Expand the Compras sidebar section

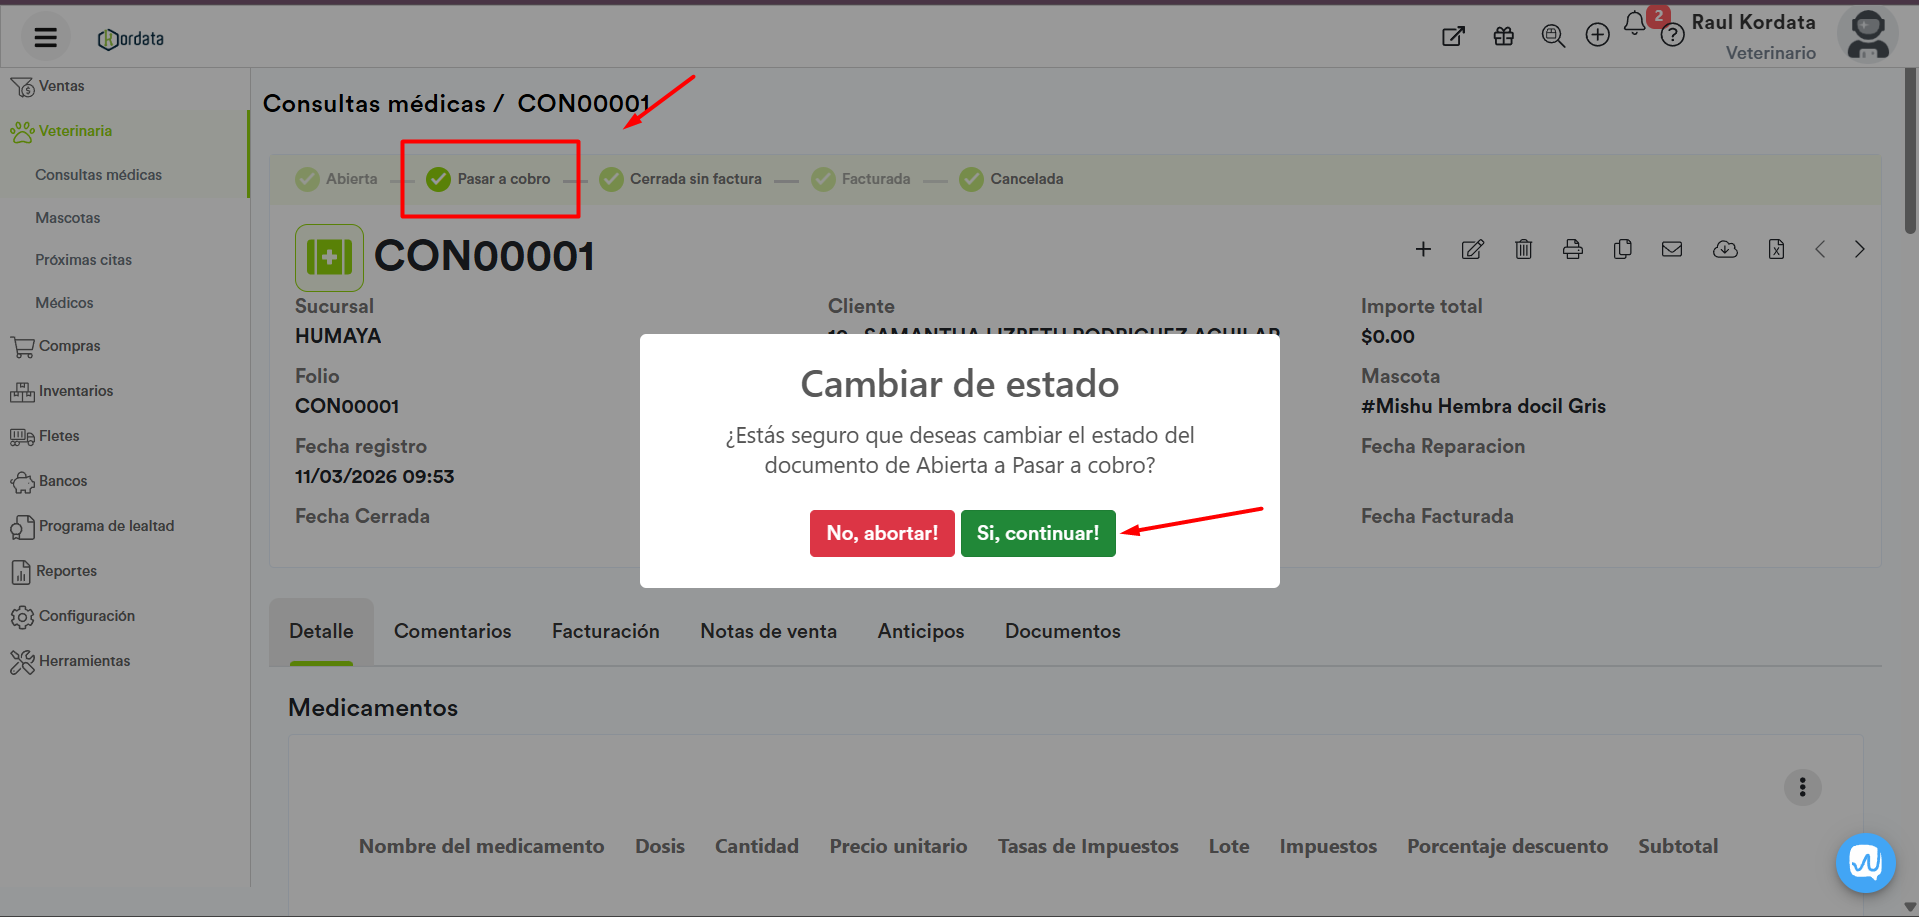click(69, 346)
